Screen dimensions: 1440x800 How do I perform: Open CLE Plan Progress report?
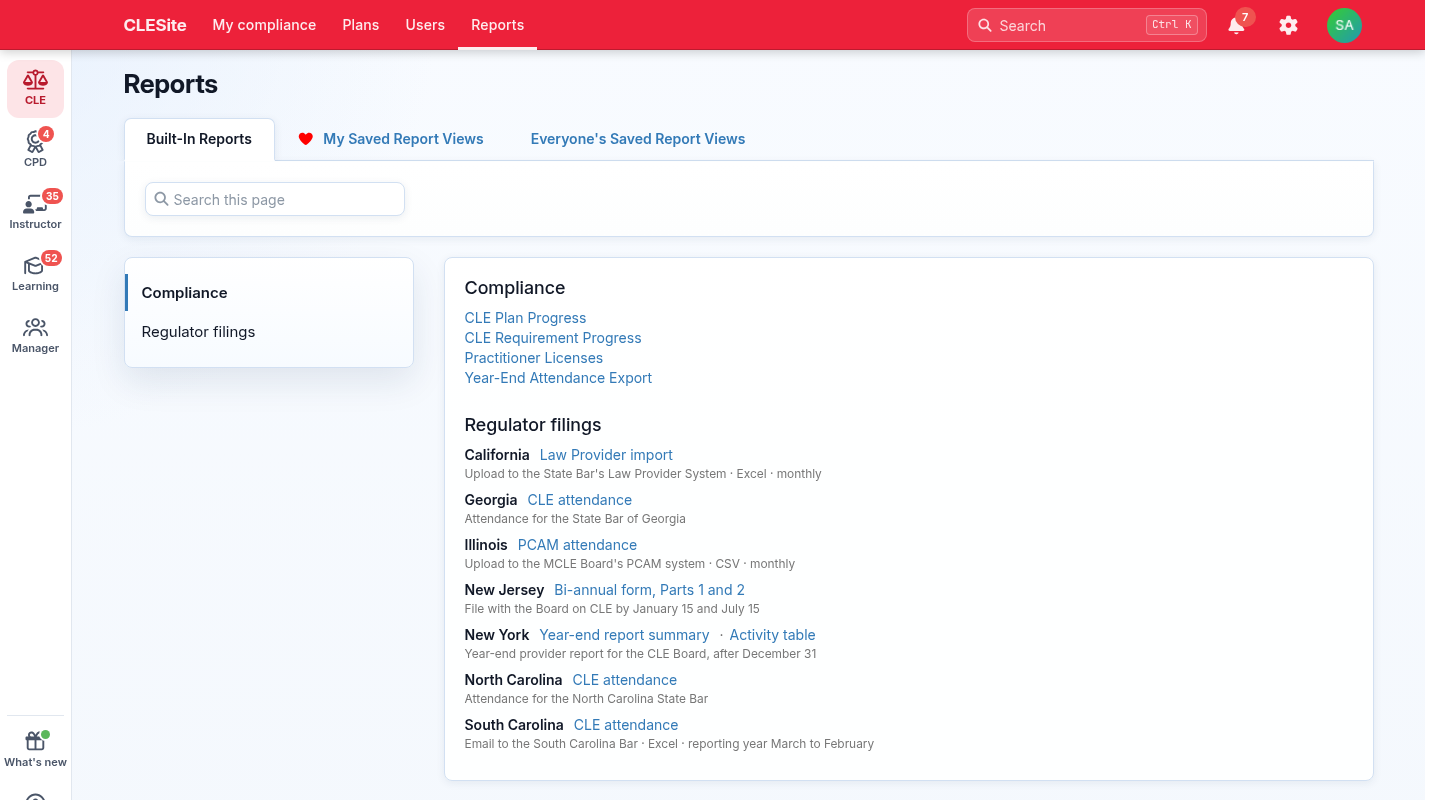(525, 318)
